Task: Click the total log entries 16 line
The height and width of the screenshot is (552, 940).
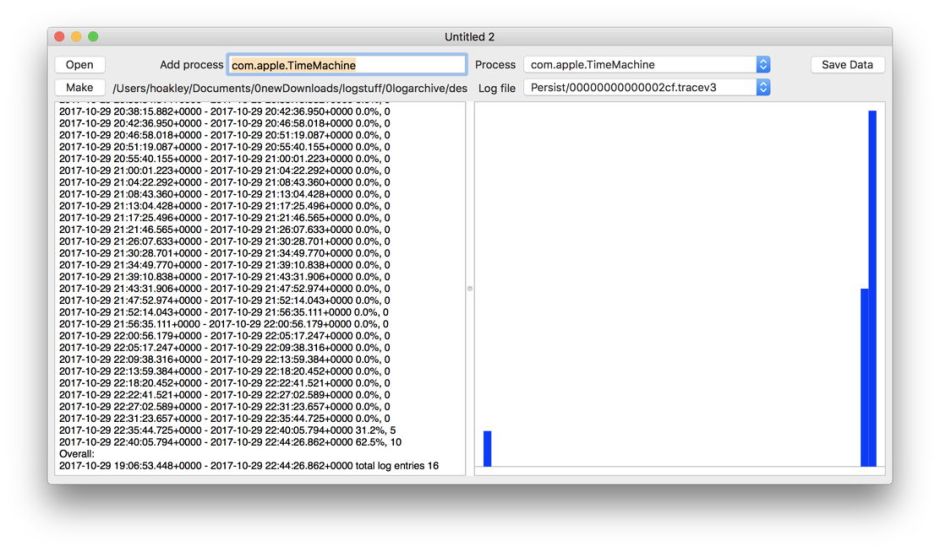Action: point(248,465)
